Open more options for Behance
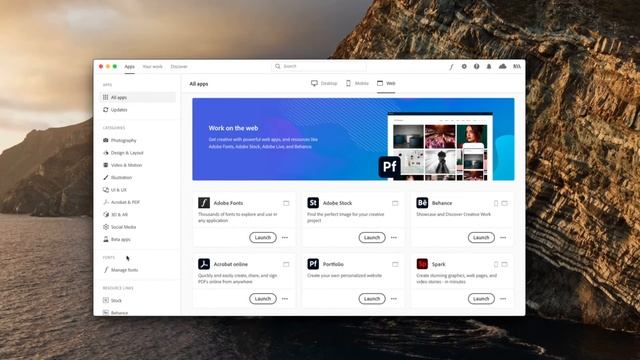Screen dimensions: 640x360 click(x=503, y=238)
